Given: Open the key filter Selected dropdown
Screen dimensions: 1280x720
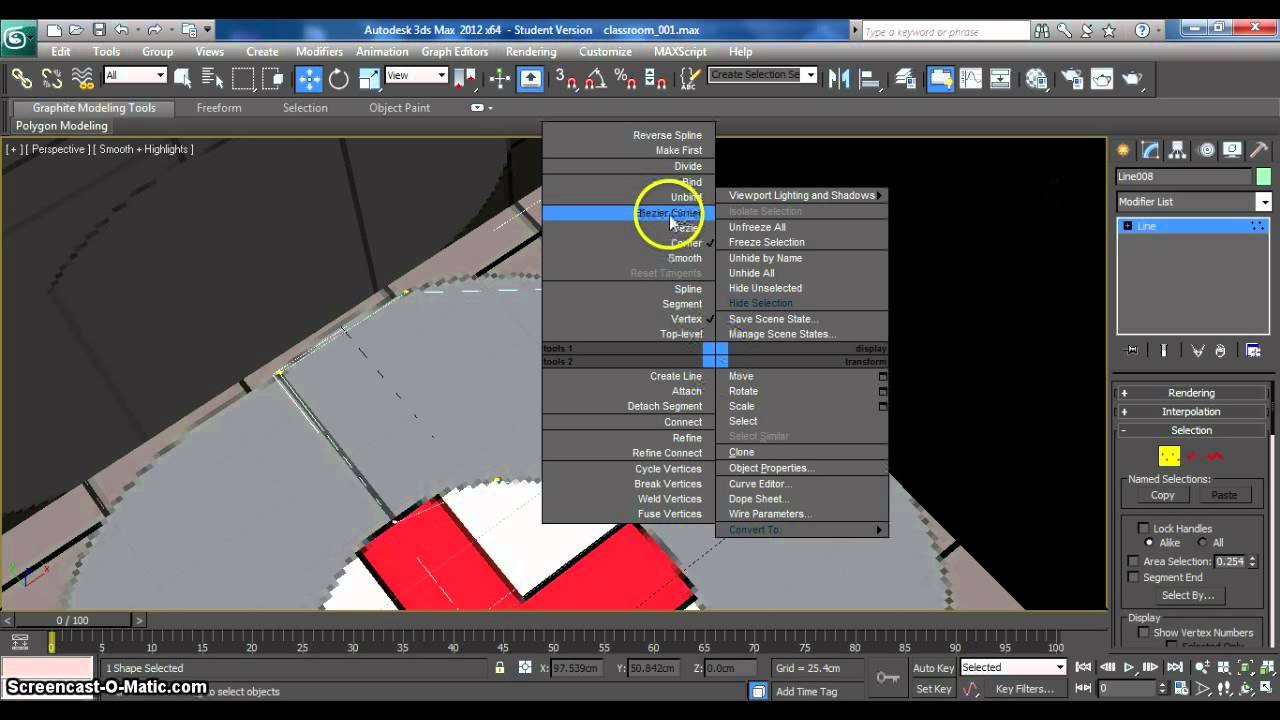Looking at the screenshot, I should point(1013,667).
